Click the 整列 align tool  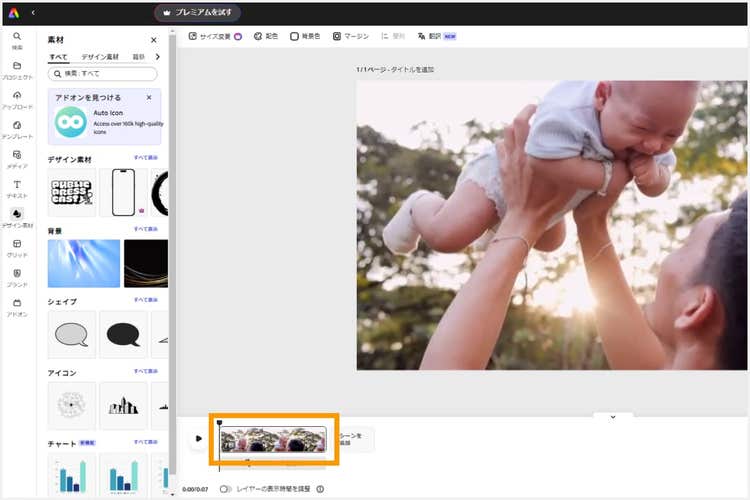(393, 36)
